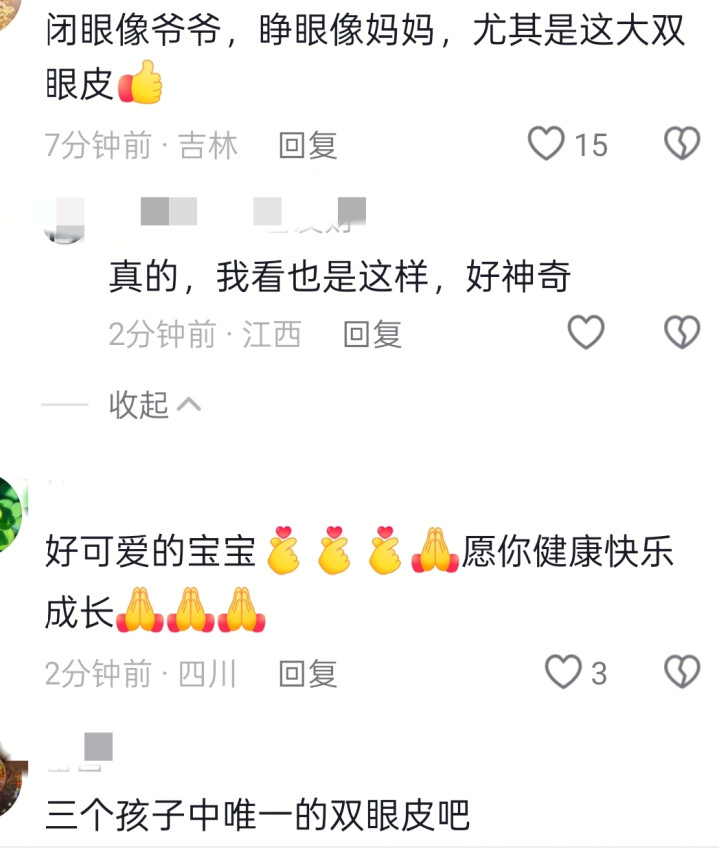Select comment text 真的，我看也是这样

(x=268, y=276)
